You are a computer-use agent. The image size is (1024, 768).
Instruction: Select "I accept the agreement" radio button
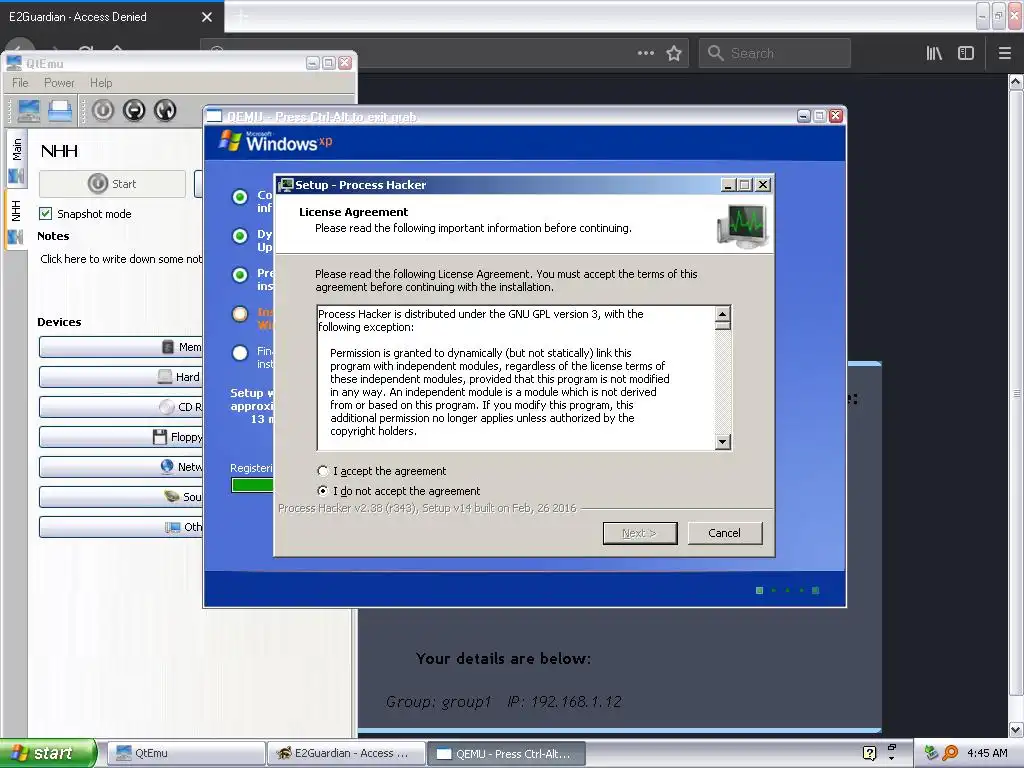[x=323, y=471]
